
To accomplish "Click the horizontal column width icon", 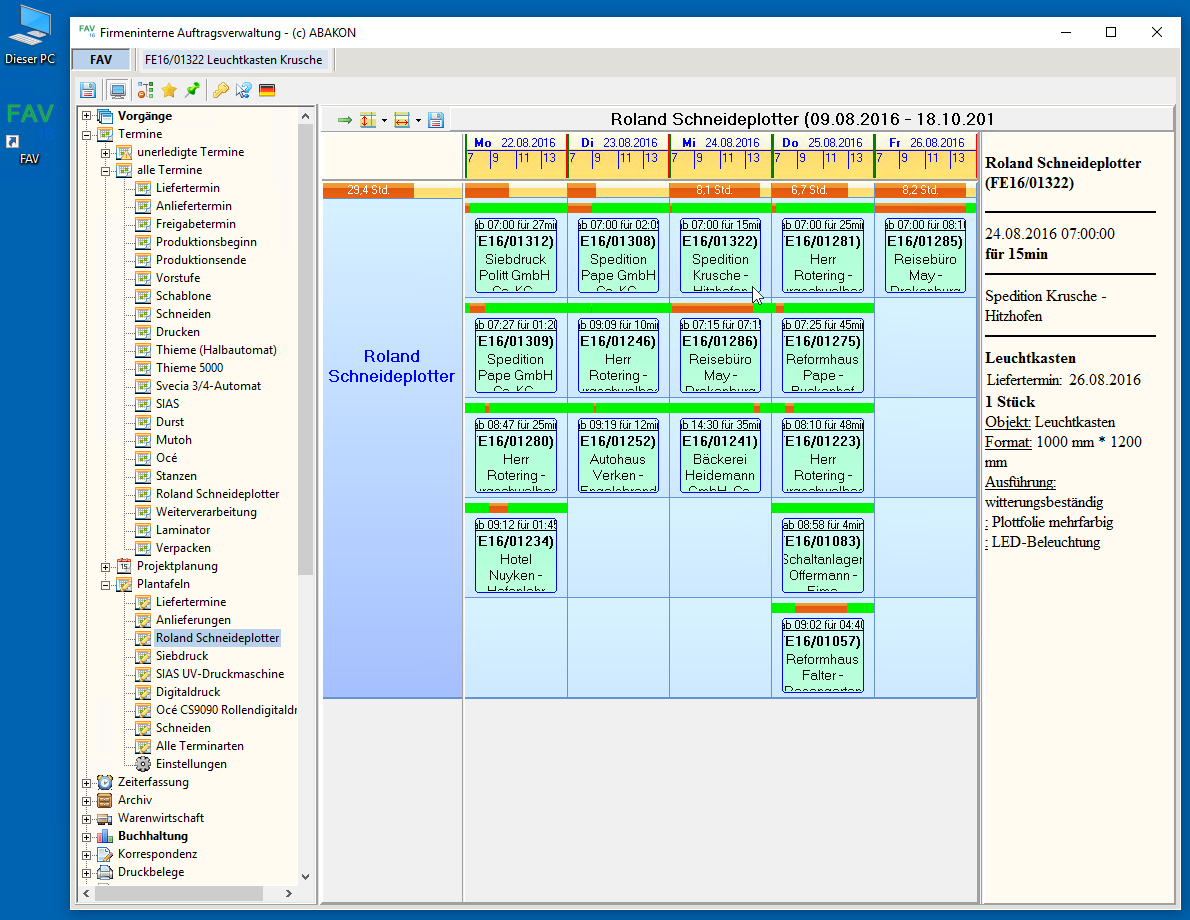I will [x=402, y=120].
